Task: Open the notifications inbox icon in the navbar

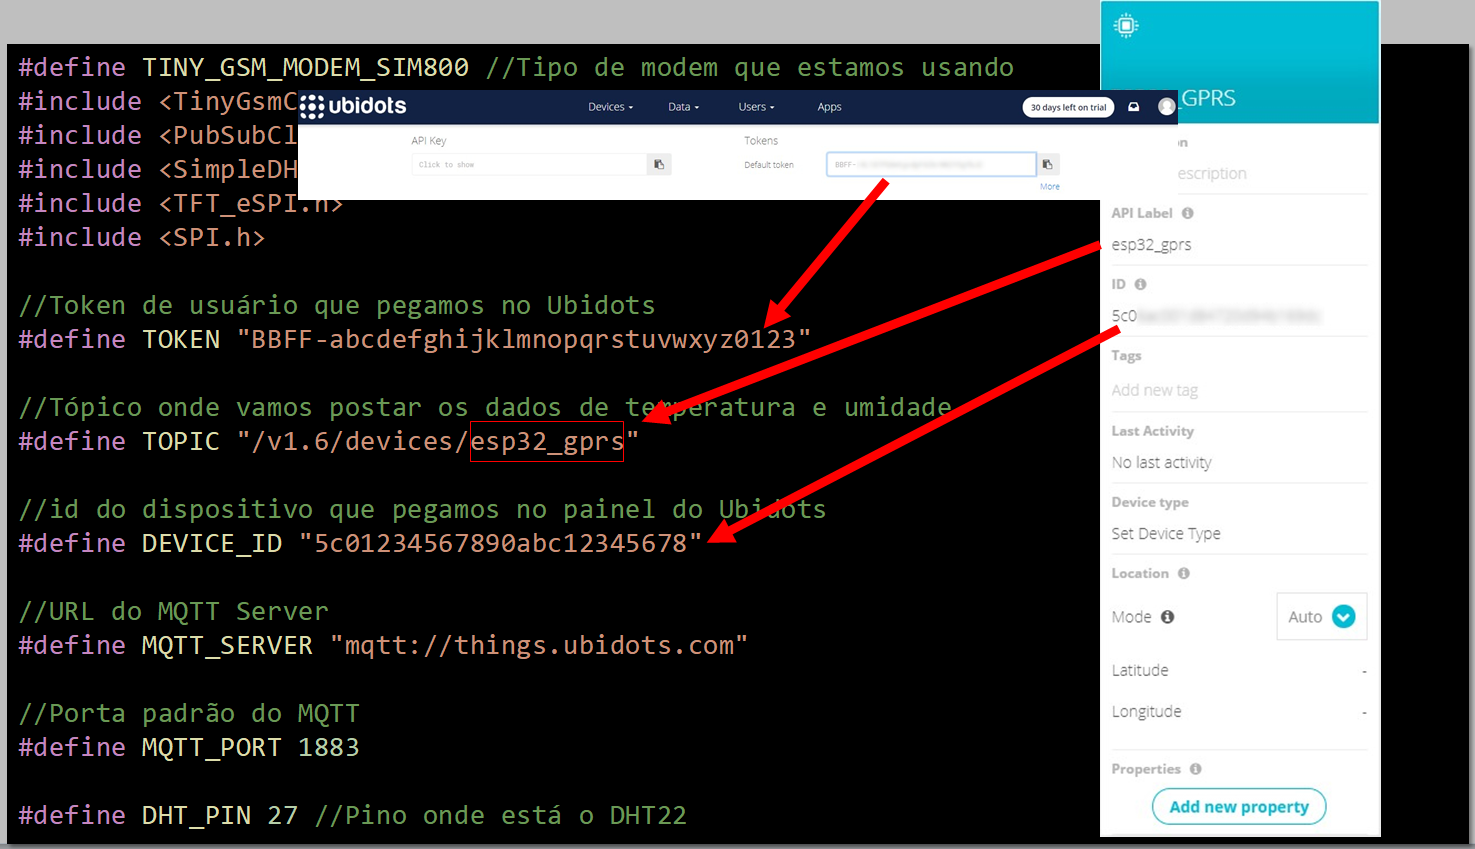Action: coord(1135,106)
